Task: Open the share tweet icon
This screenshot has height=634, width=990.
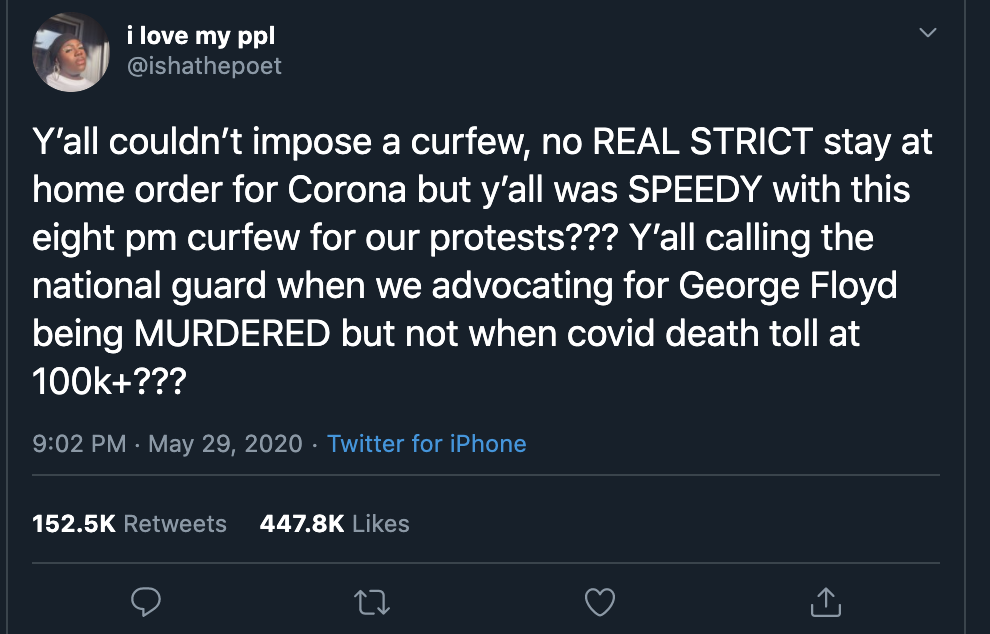Action: [823, 601]
